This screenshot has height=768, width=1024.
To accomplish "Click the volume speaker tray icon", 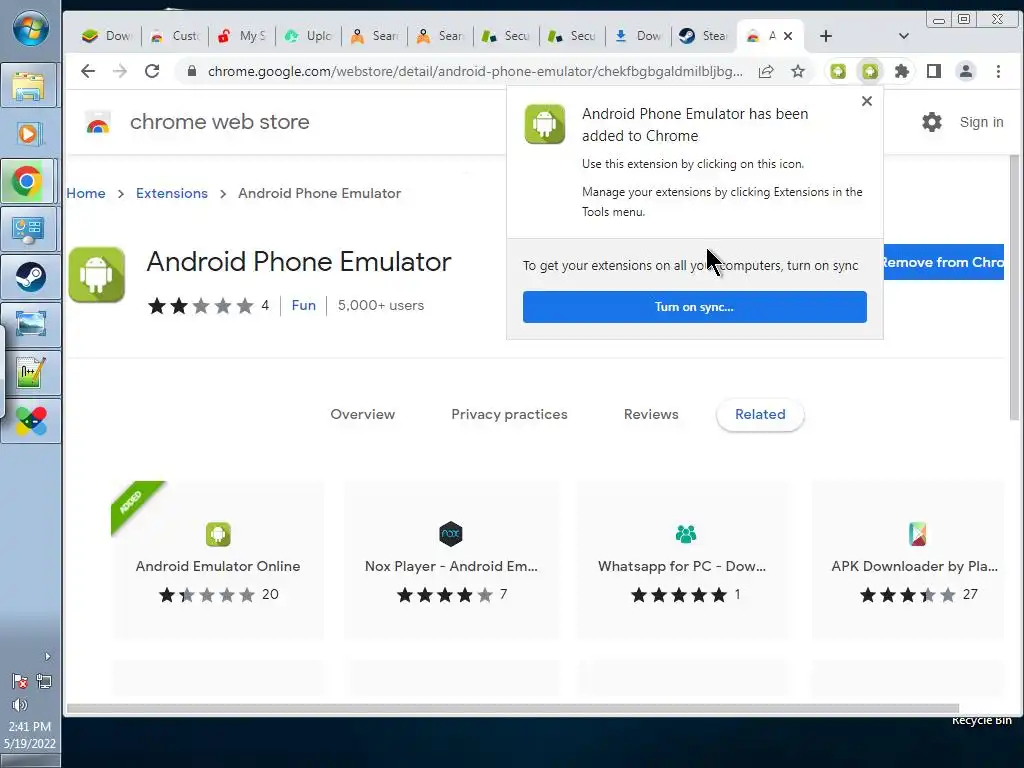I will coord(20,705).
